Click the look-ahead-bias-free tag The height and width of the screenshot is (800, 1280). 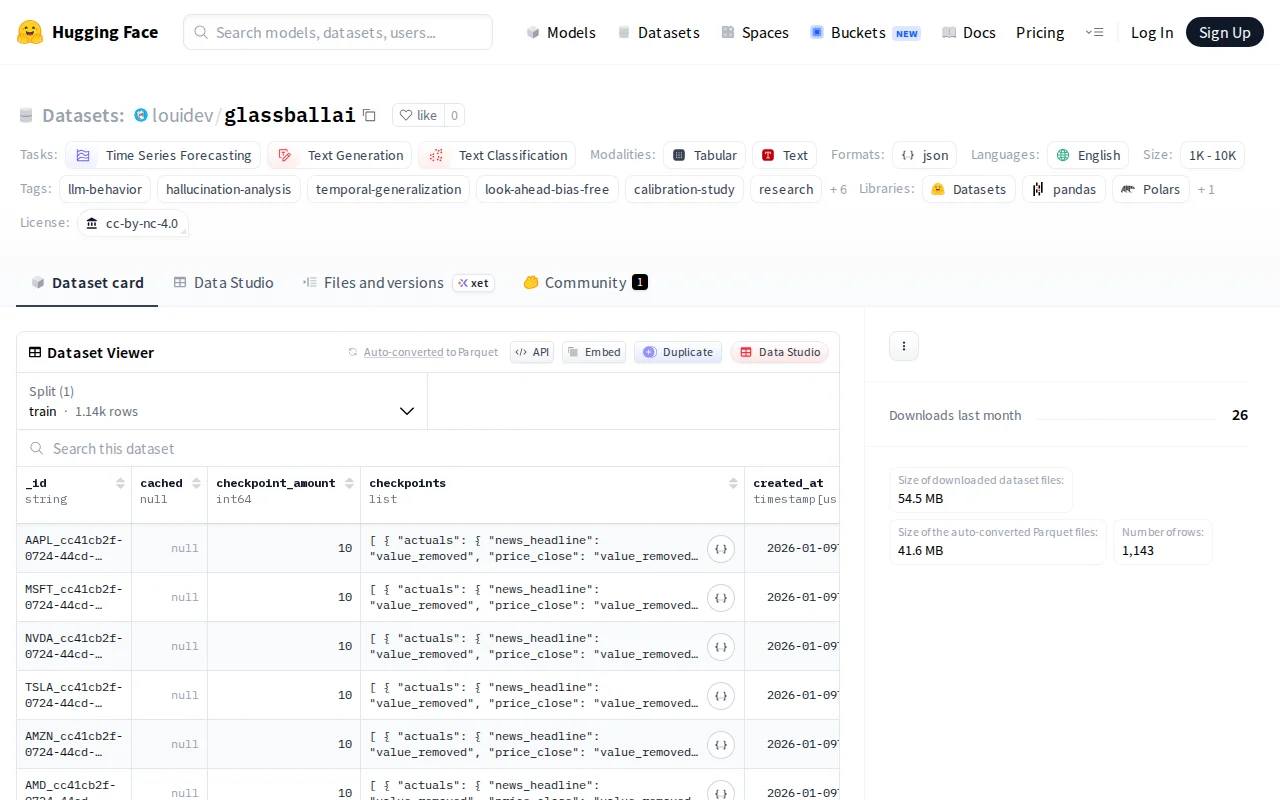(547, 189)
